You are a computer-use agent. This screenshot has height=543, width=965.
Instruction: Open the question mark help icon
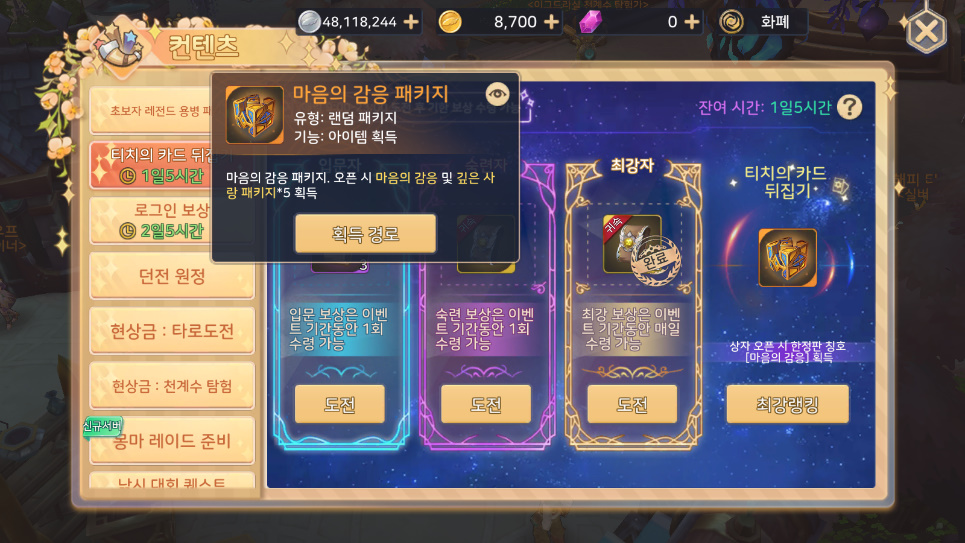click(849, 107)
